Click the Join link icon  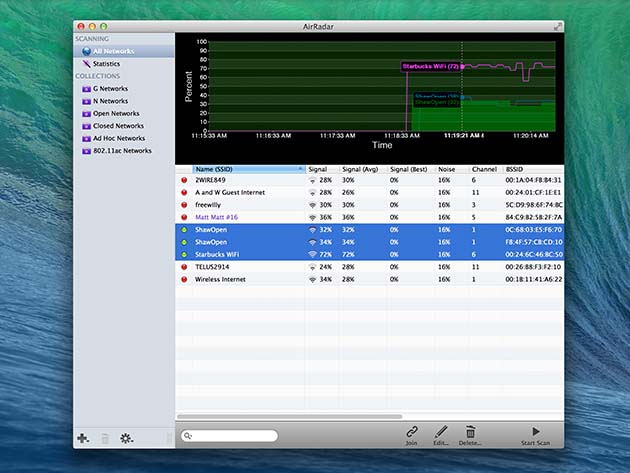(411, 432)
